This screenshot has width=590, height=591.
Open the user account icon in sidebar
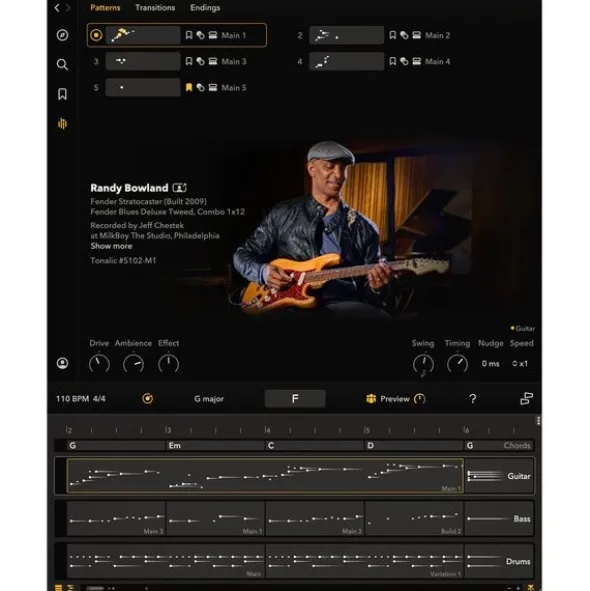click(62, 363)
